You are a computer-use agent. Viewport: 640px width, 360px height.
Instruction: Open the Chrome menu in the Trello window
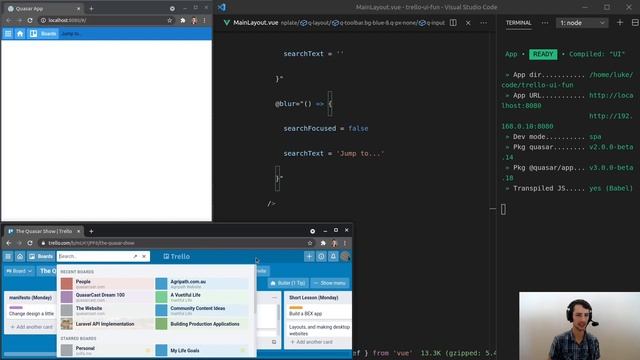(345, 243)
